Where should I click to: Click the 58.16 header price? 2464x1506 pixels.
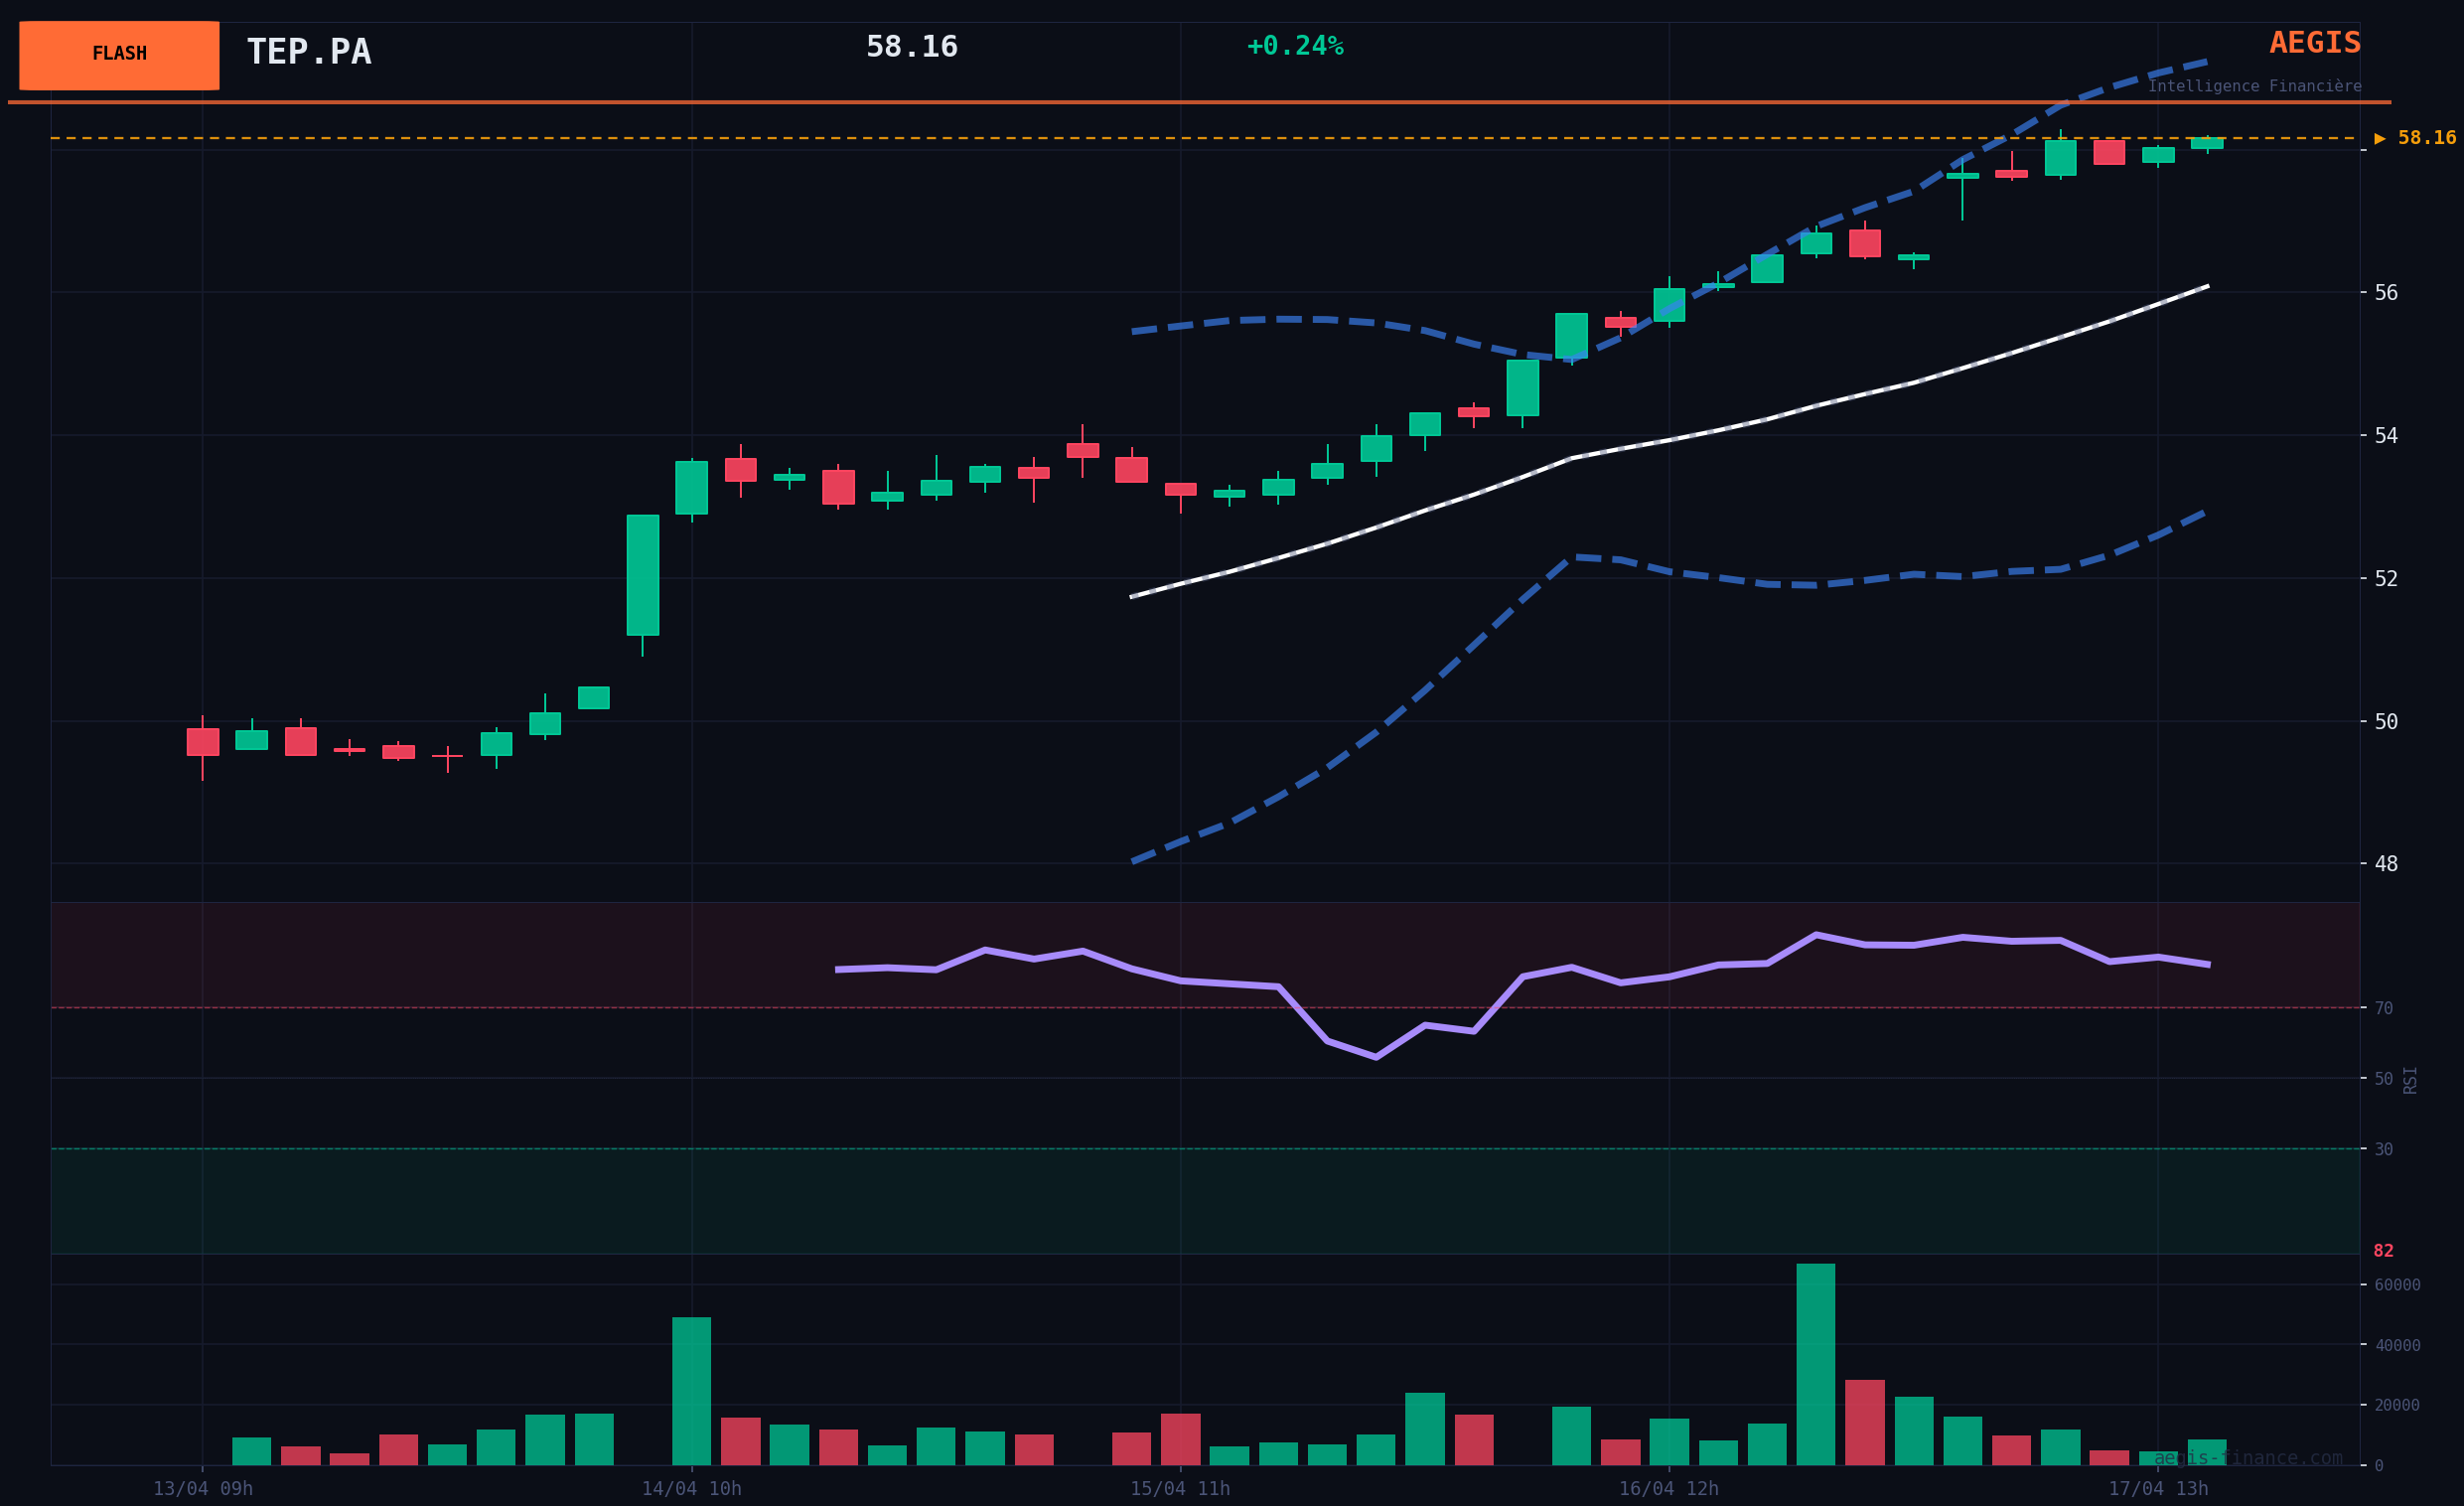pos(911,47)
